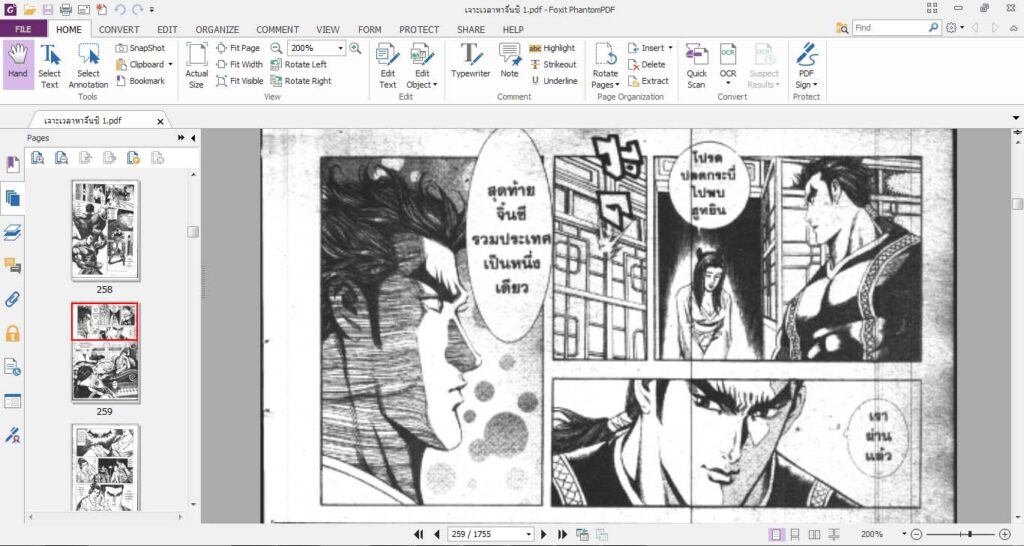1024x546 pixels.
Task: Switch to the COMMENT tab
Action: click(278, 29)
